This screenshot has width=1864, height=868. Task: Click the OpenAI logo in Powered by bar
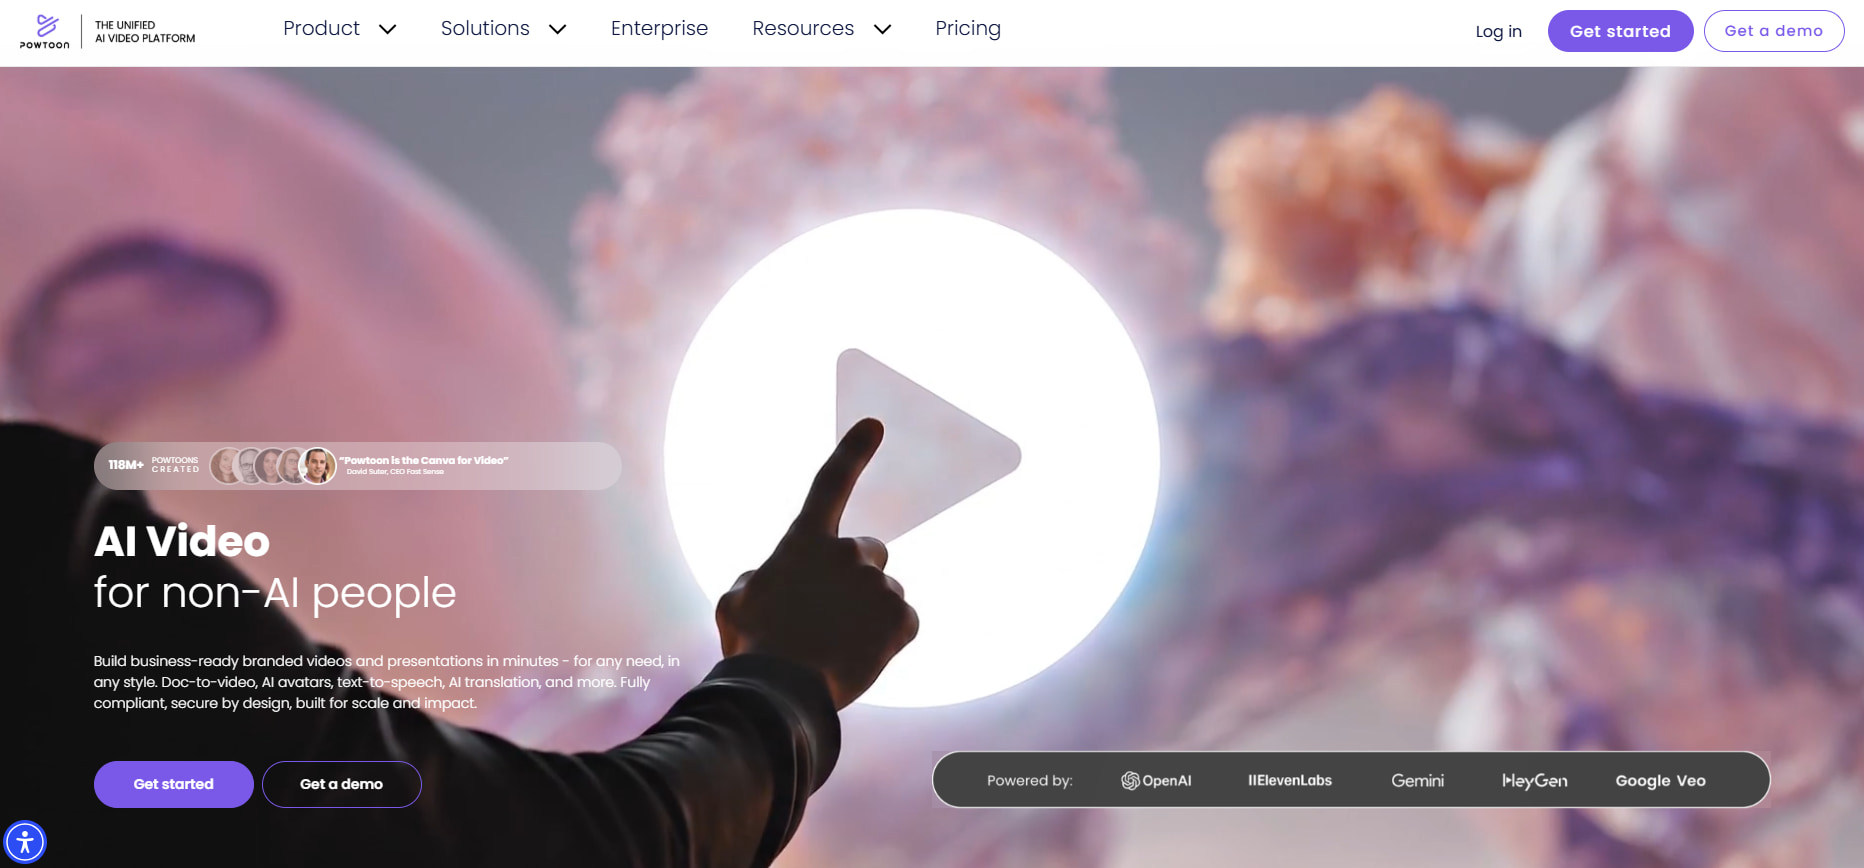pos(1156,781)
